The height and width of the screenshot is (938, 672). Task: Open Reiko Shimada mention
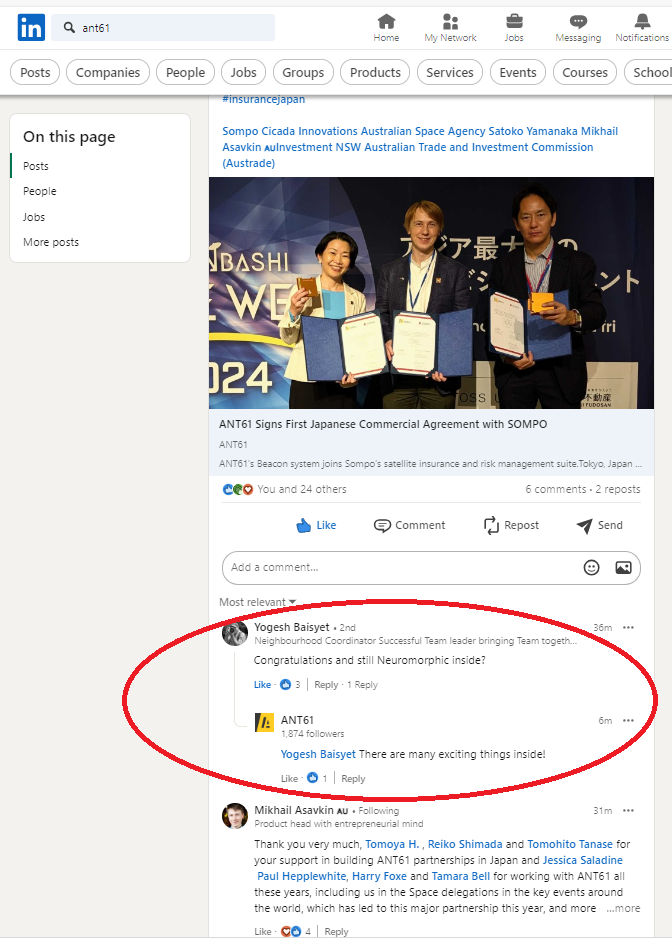pos(465,844)
